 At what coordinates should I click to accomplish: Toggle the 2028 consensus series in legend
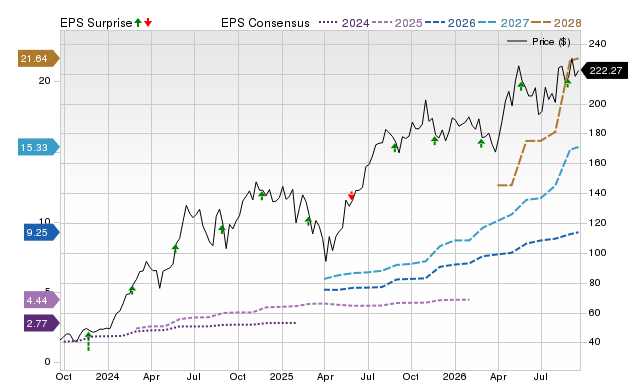(556, 23)
